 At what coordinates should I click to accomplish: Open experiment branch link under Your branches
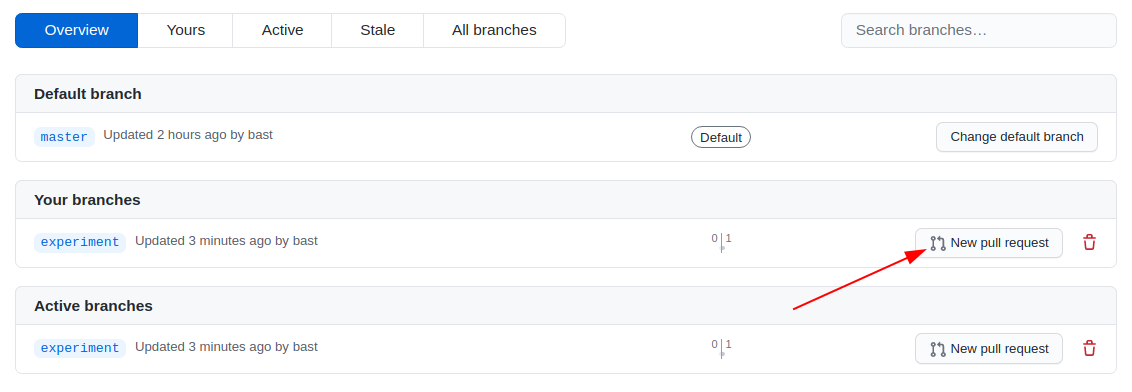tap(80, 243)
